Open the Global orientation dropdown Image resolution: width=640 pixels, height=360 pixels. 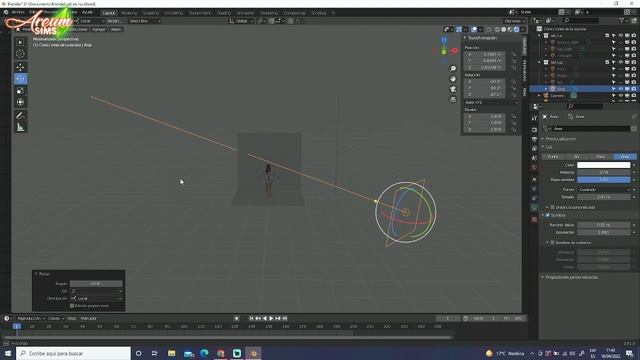coord(241,21)
